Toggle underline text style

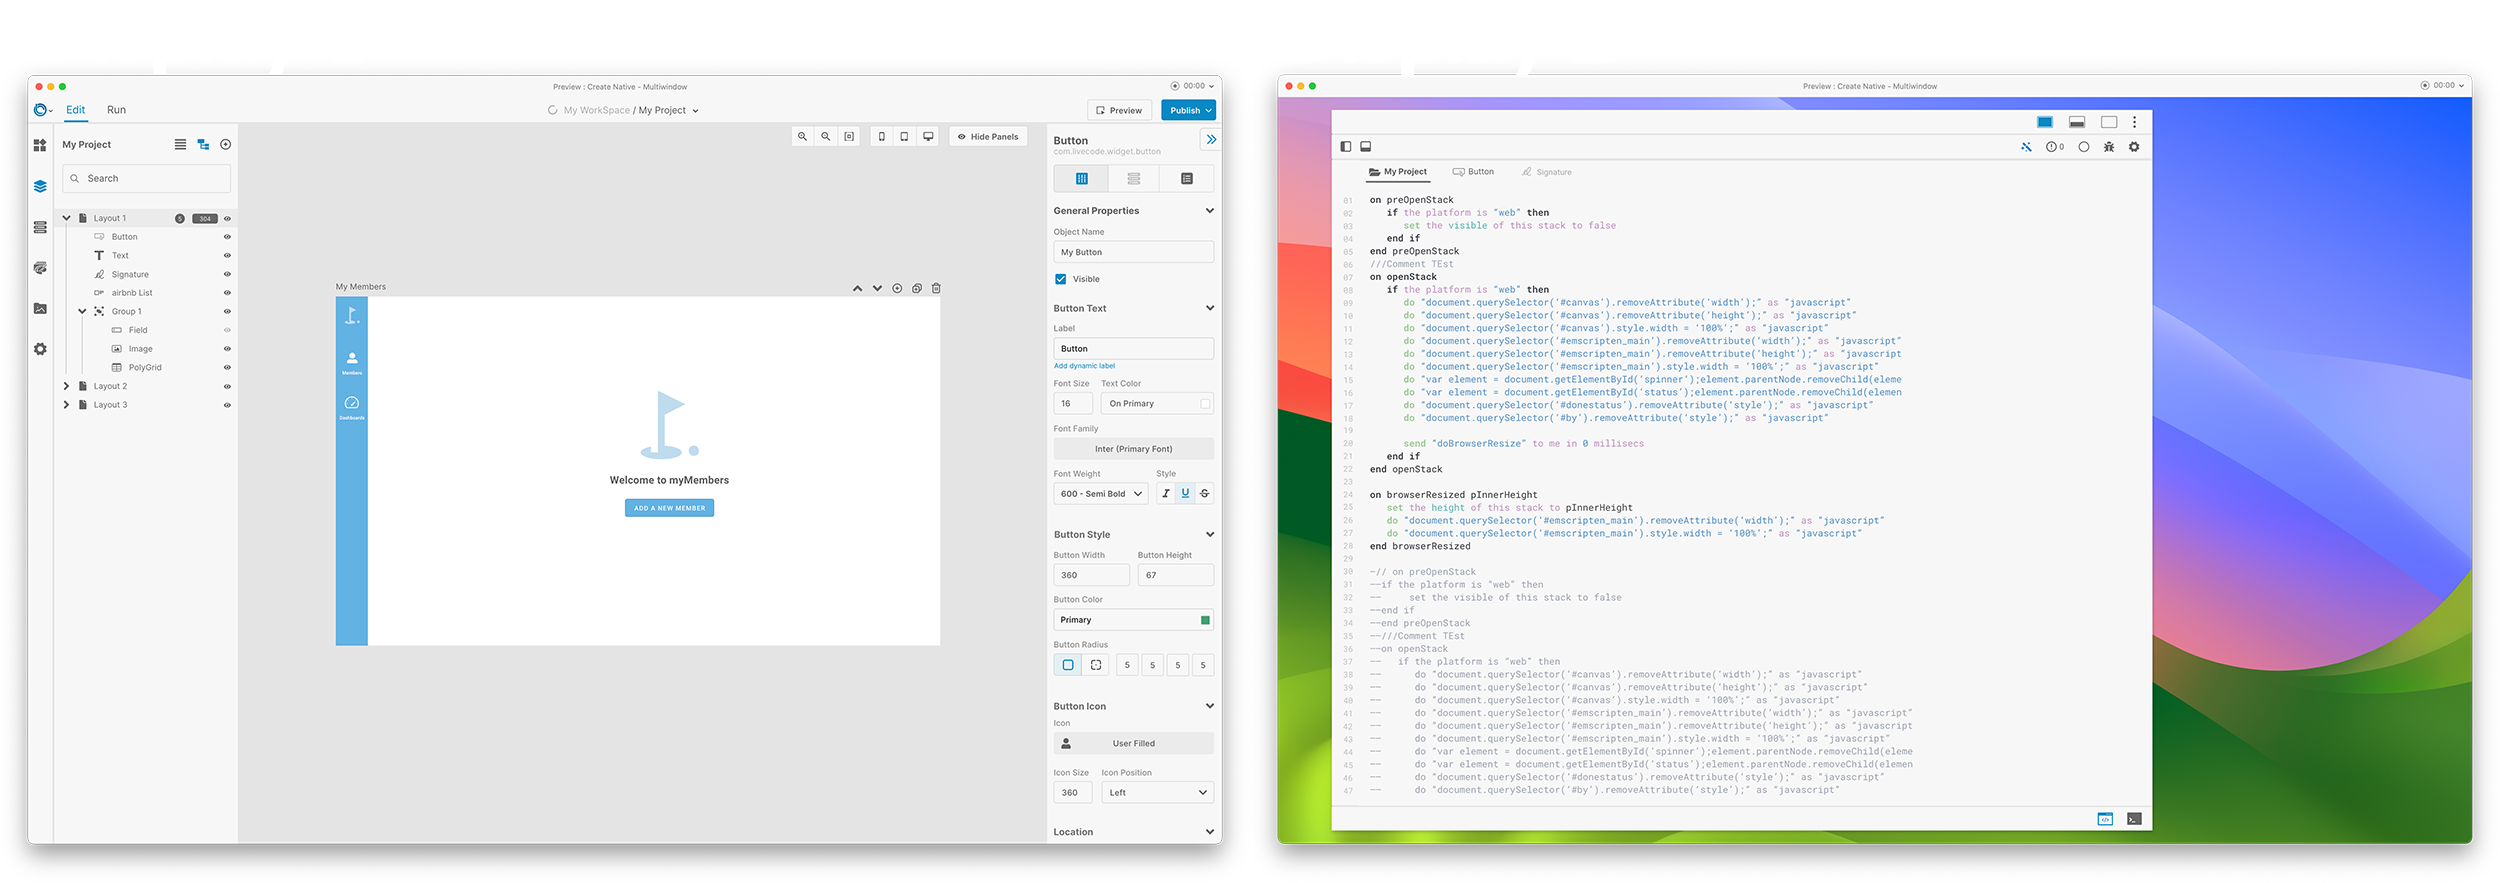tap(1185, 493)
